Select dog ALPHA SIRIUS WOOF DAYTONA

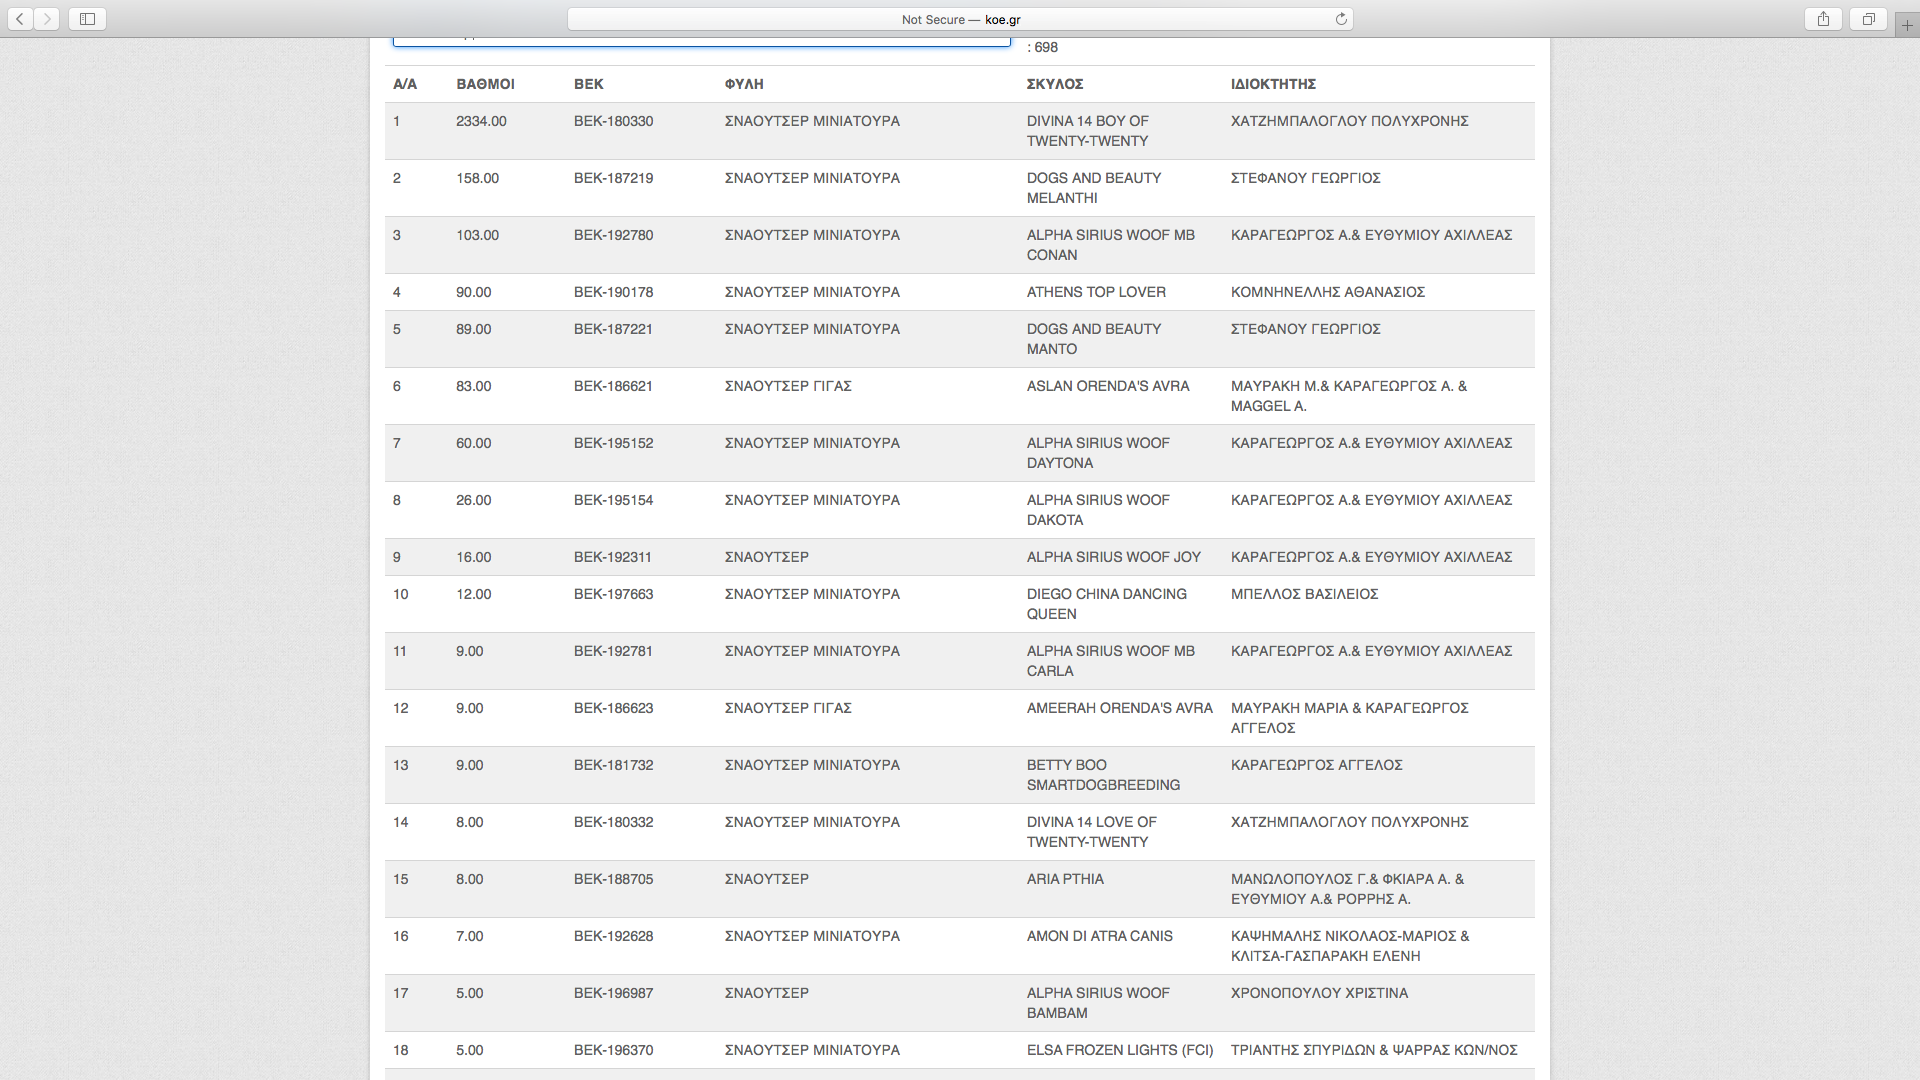pos(1098,453)
